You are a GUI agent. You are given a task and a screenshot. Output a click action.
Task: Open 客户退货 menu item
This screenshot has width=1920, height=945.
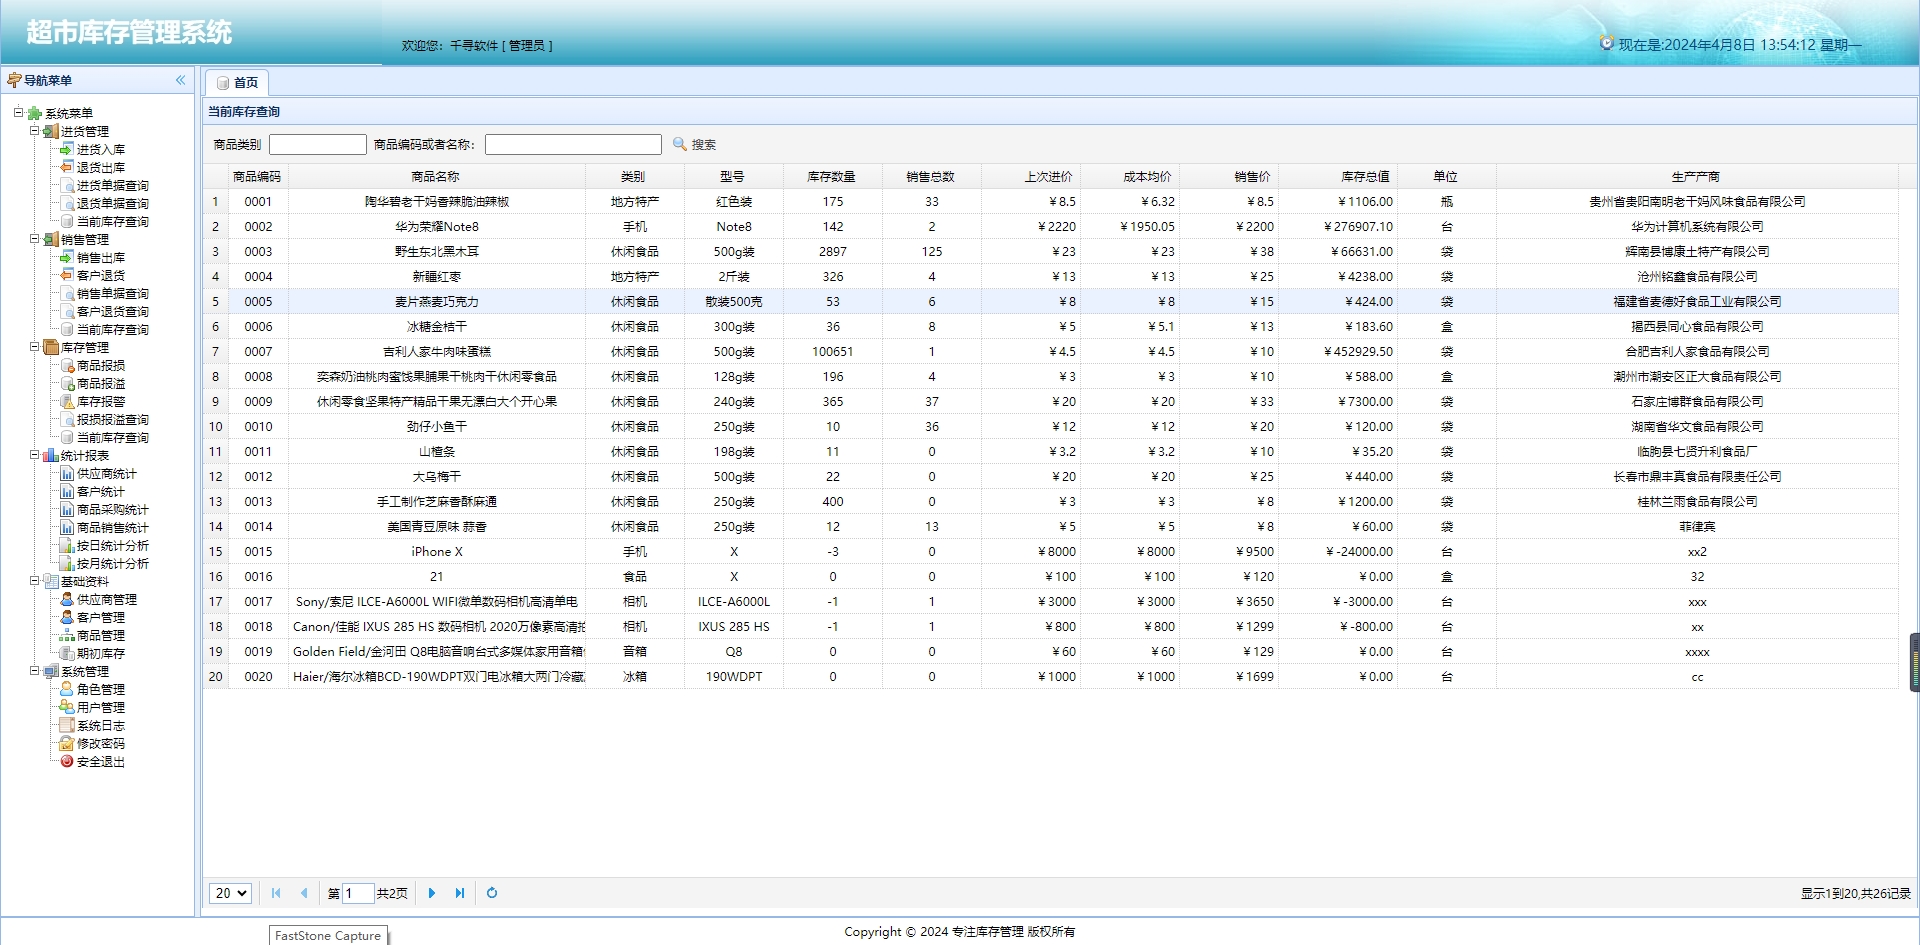(100, 275)
